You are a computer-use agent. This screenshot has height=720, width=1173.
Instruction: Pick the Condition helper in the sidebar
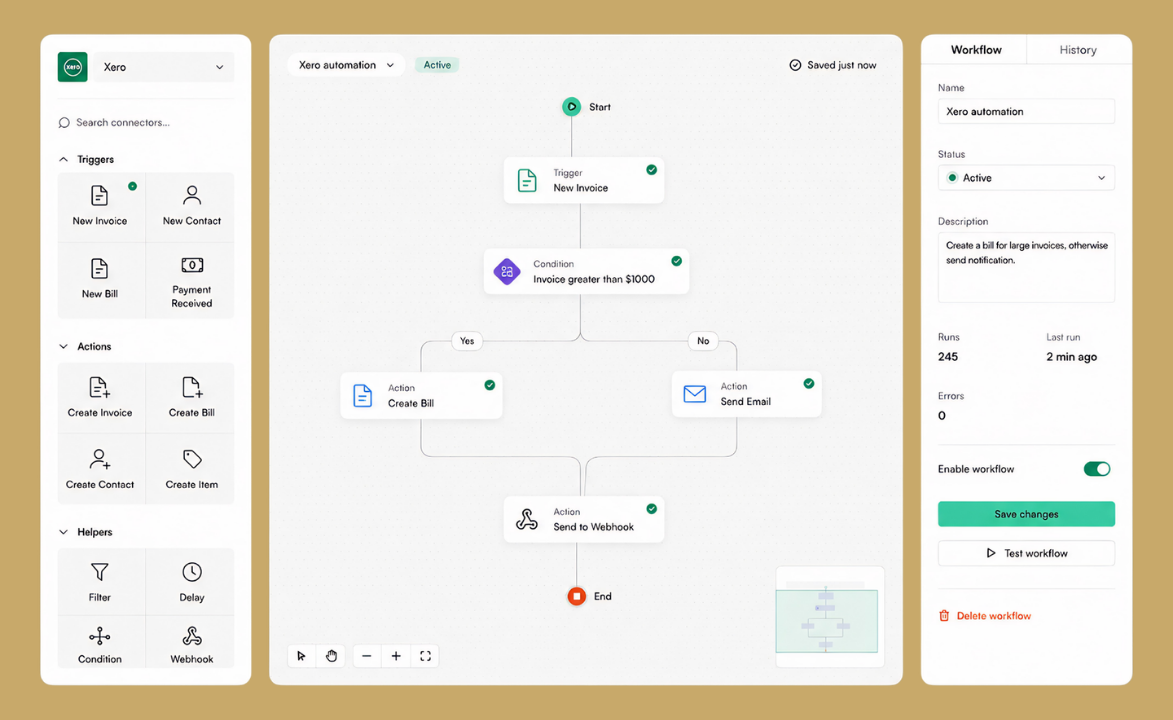click(100, 642)
